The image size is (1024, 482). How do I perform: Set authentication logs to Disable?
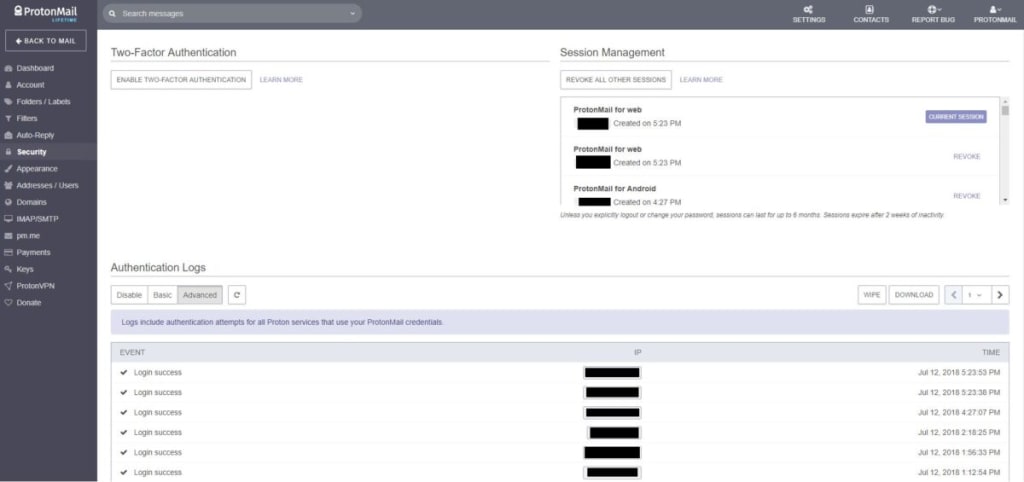129,295
